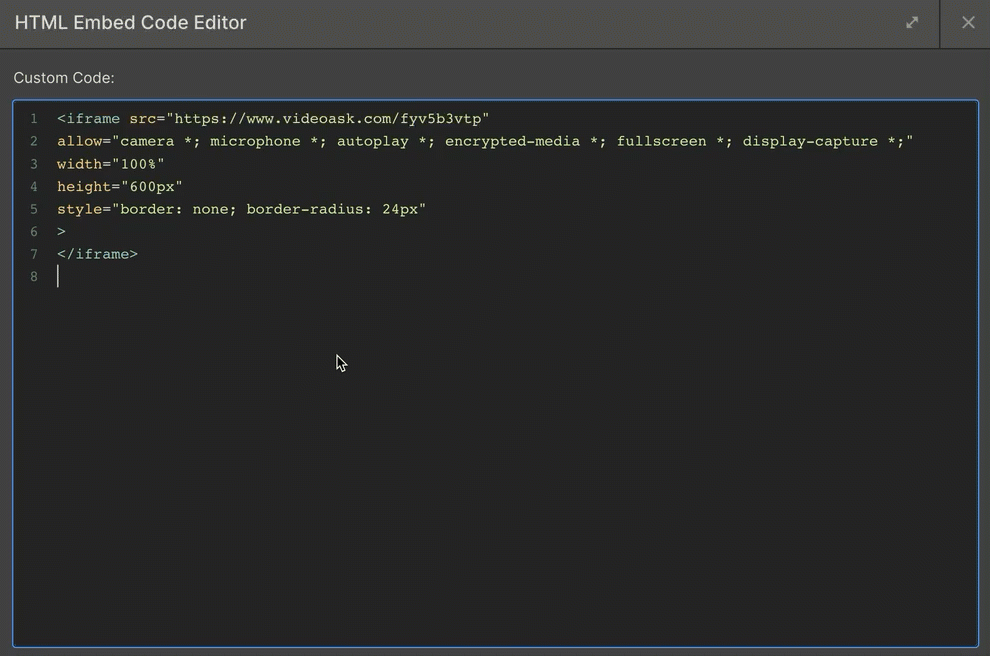
Task: Click the display-capture text in allow attribute
Action: 809,141
